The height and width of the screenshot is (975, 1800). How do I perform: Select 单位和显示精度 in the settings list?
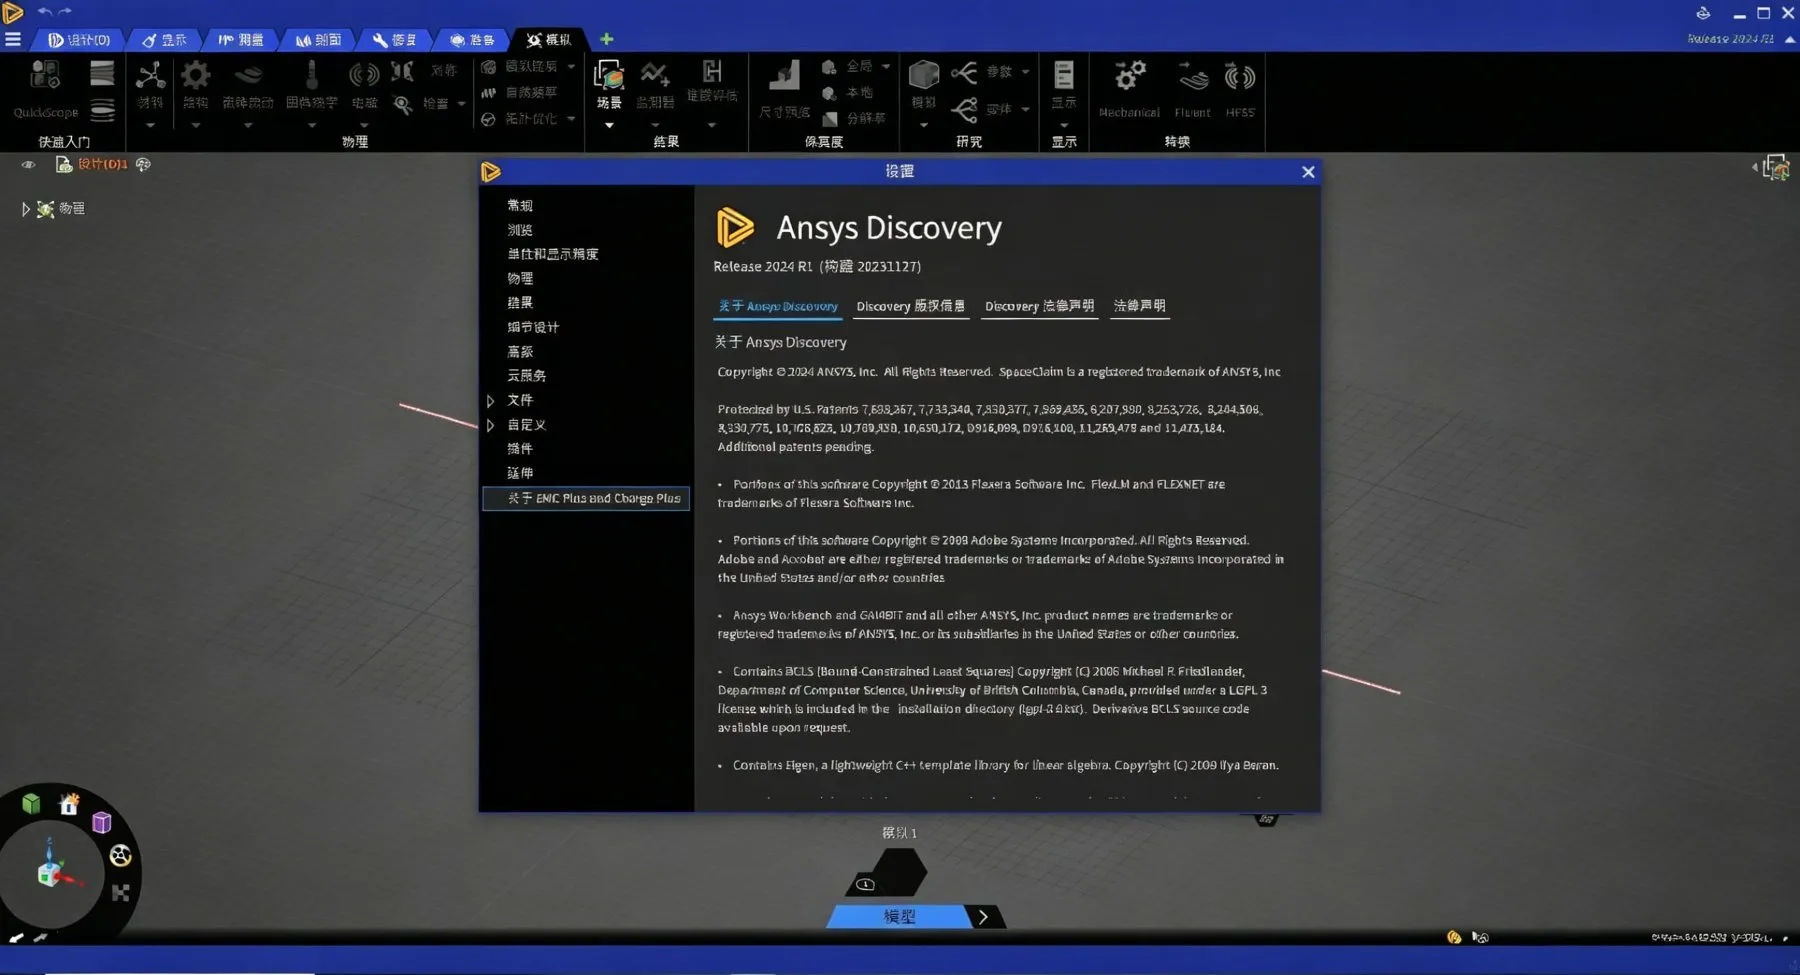(553, 254)
